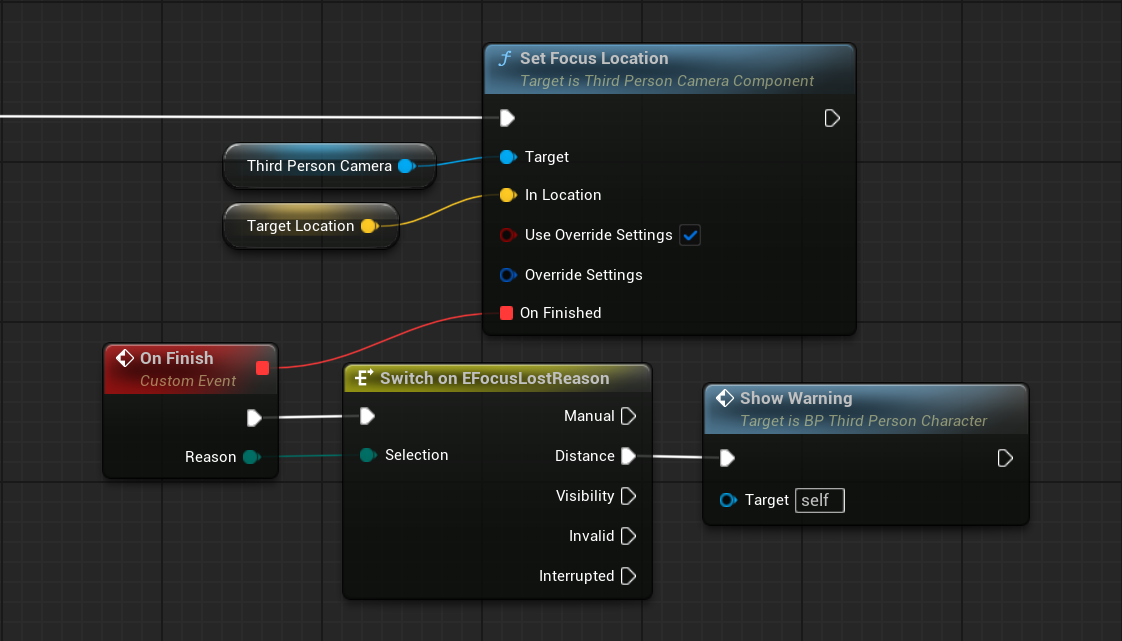1122x641 pixels.
Task: Click the Visibility output execution pin
Action: [628, 496]
